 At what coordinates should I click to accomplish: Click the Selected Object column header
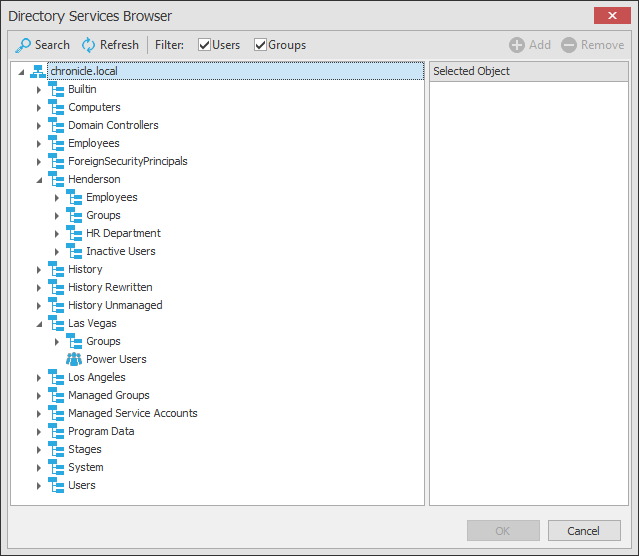(529, 71)
